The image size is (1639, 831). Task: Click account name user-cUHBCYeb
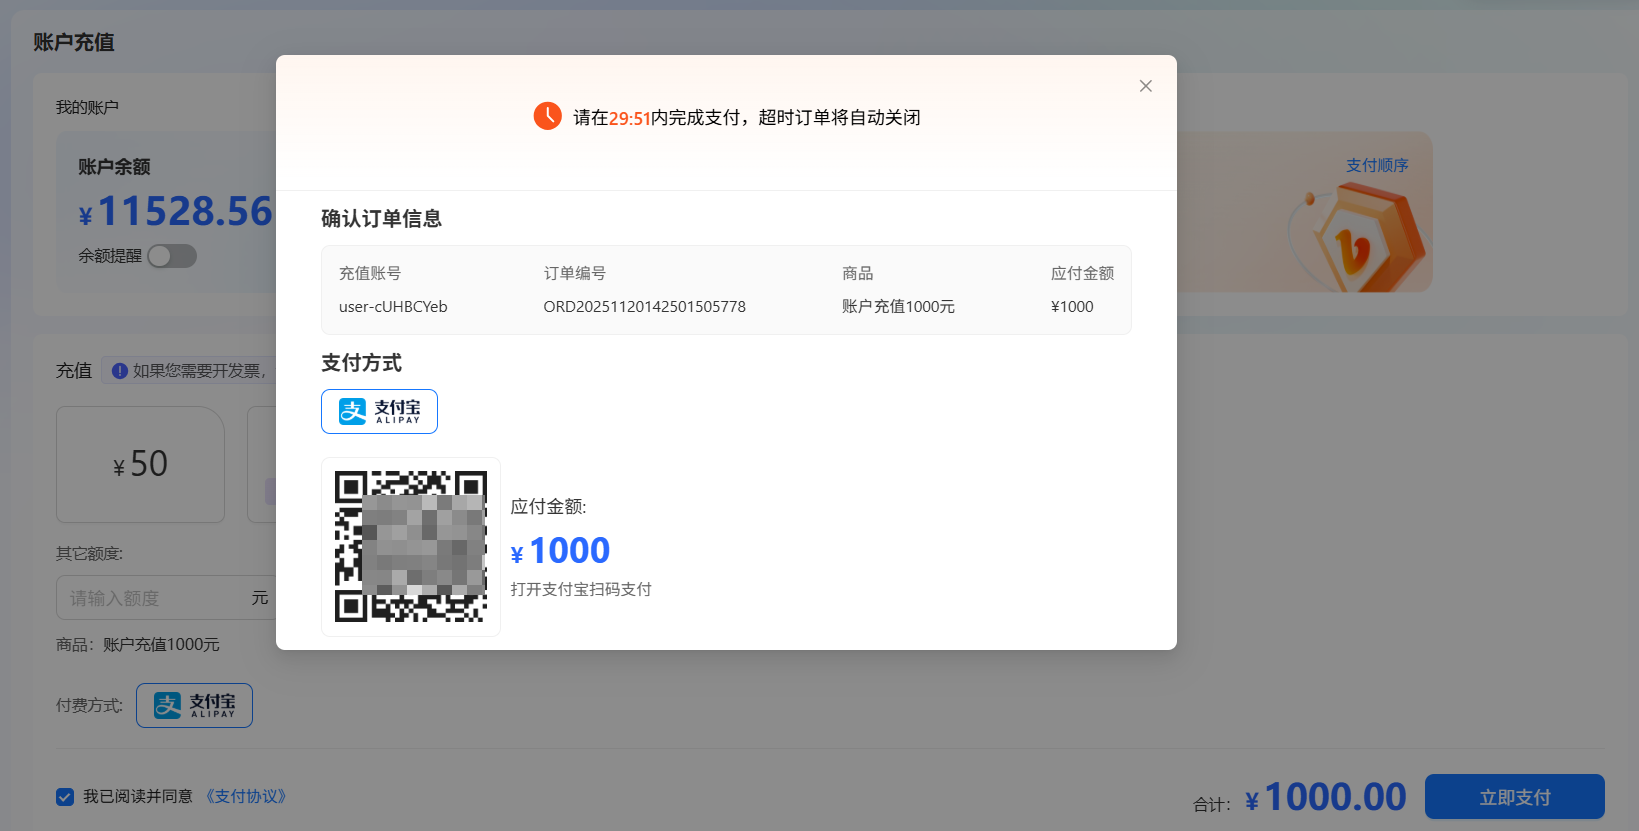393,307
